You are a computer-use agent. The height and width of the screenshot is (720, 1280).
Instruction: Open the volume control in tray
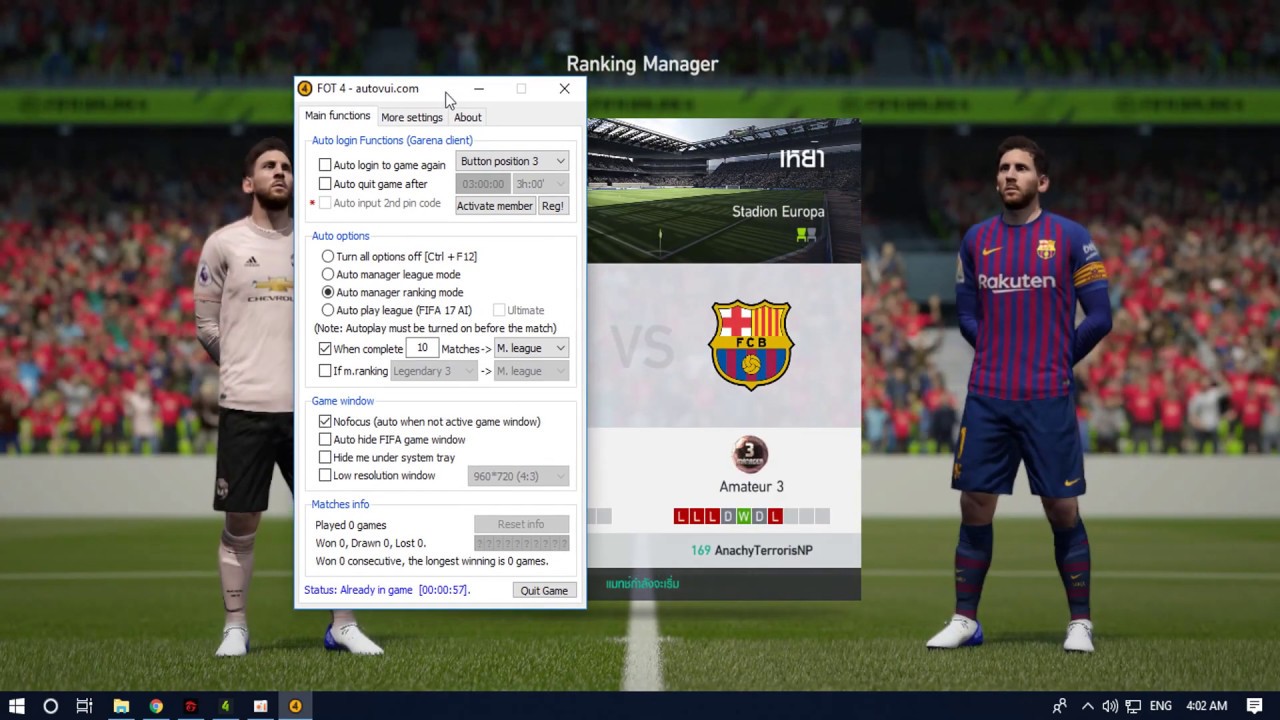pyautogui.click(x=1110, y=706)
